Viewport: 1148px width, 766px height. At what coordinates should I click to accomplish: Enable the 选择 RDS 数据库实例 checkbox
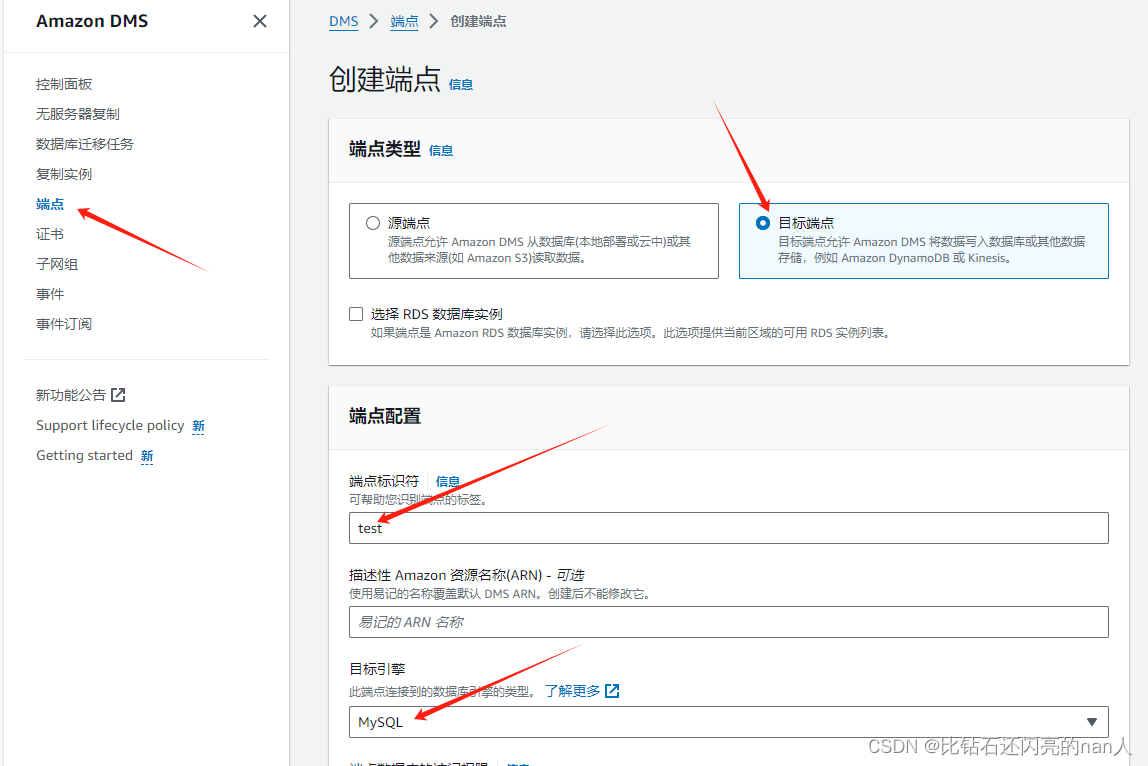click(356, 314)
